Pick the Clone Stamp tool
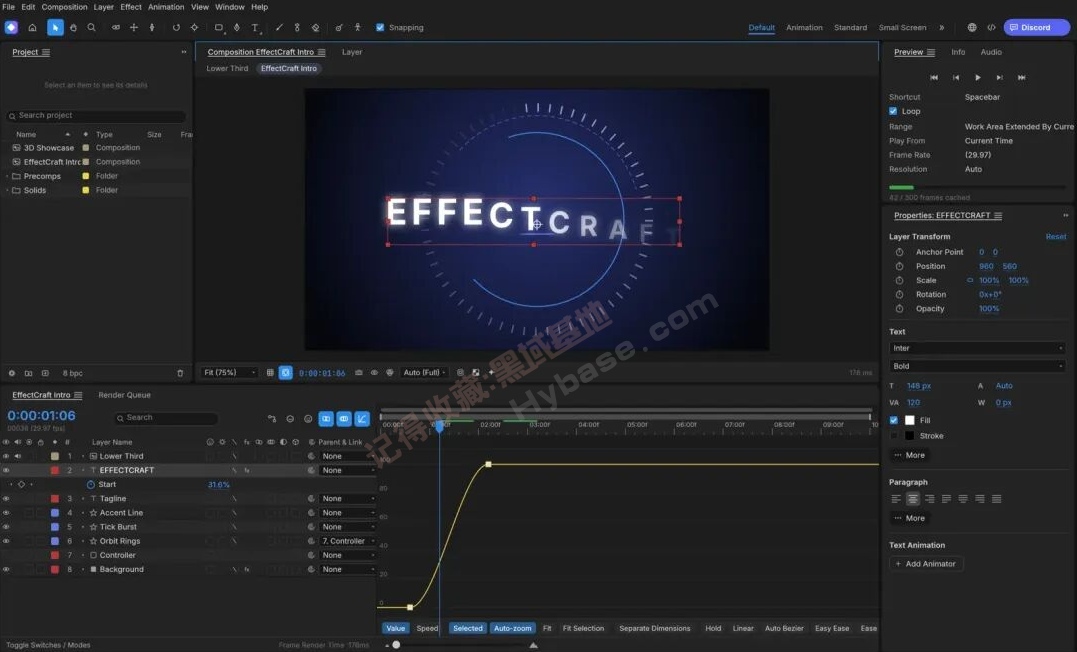This screenshot has width=1077, height=652. pos(297,27)
